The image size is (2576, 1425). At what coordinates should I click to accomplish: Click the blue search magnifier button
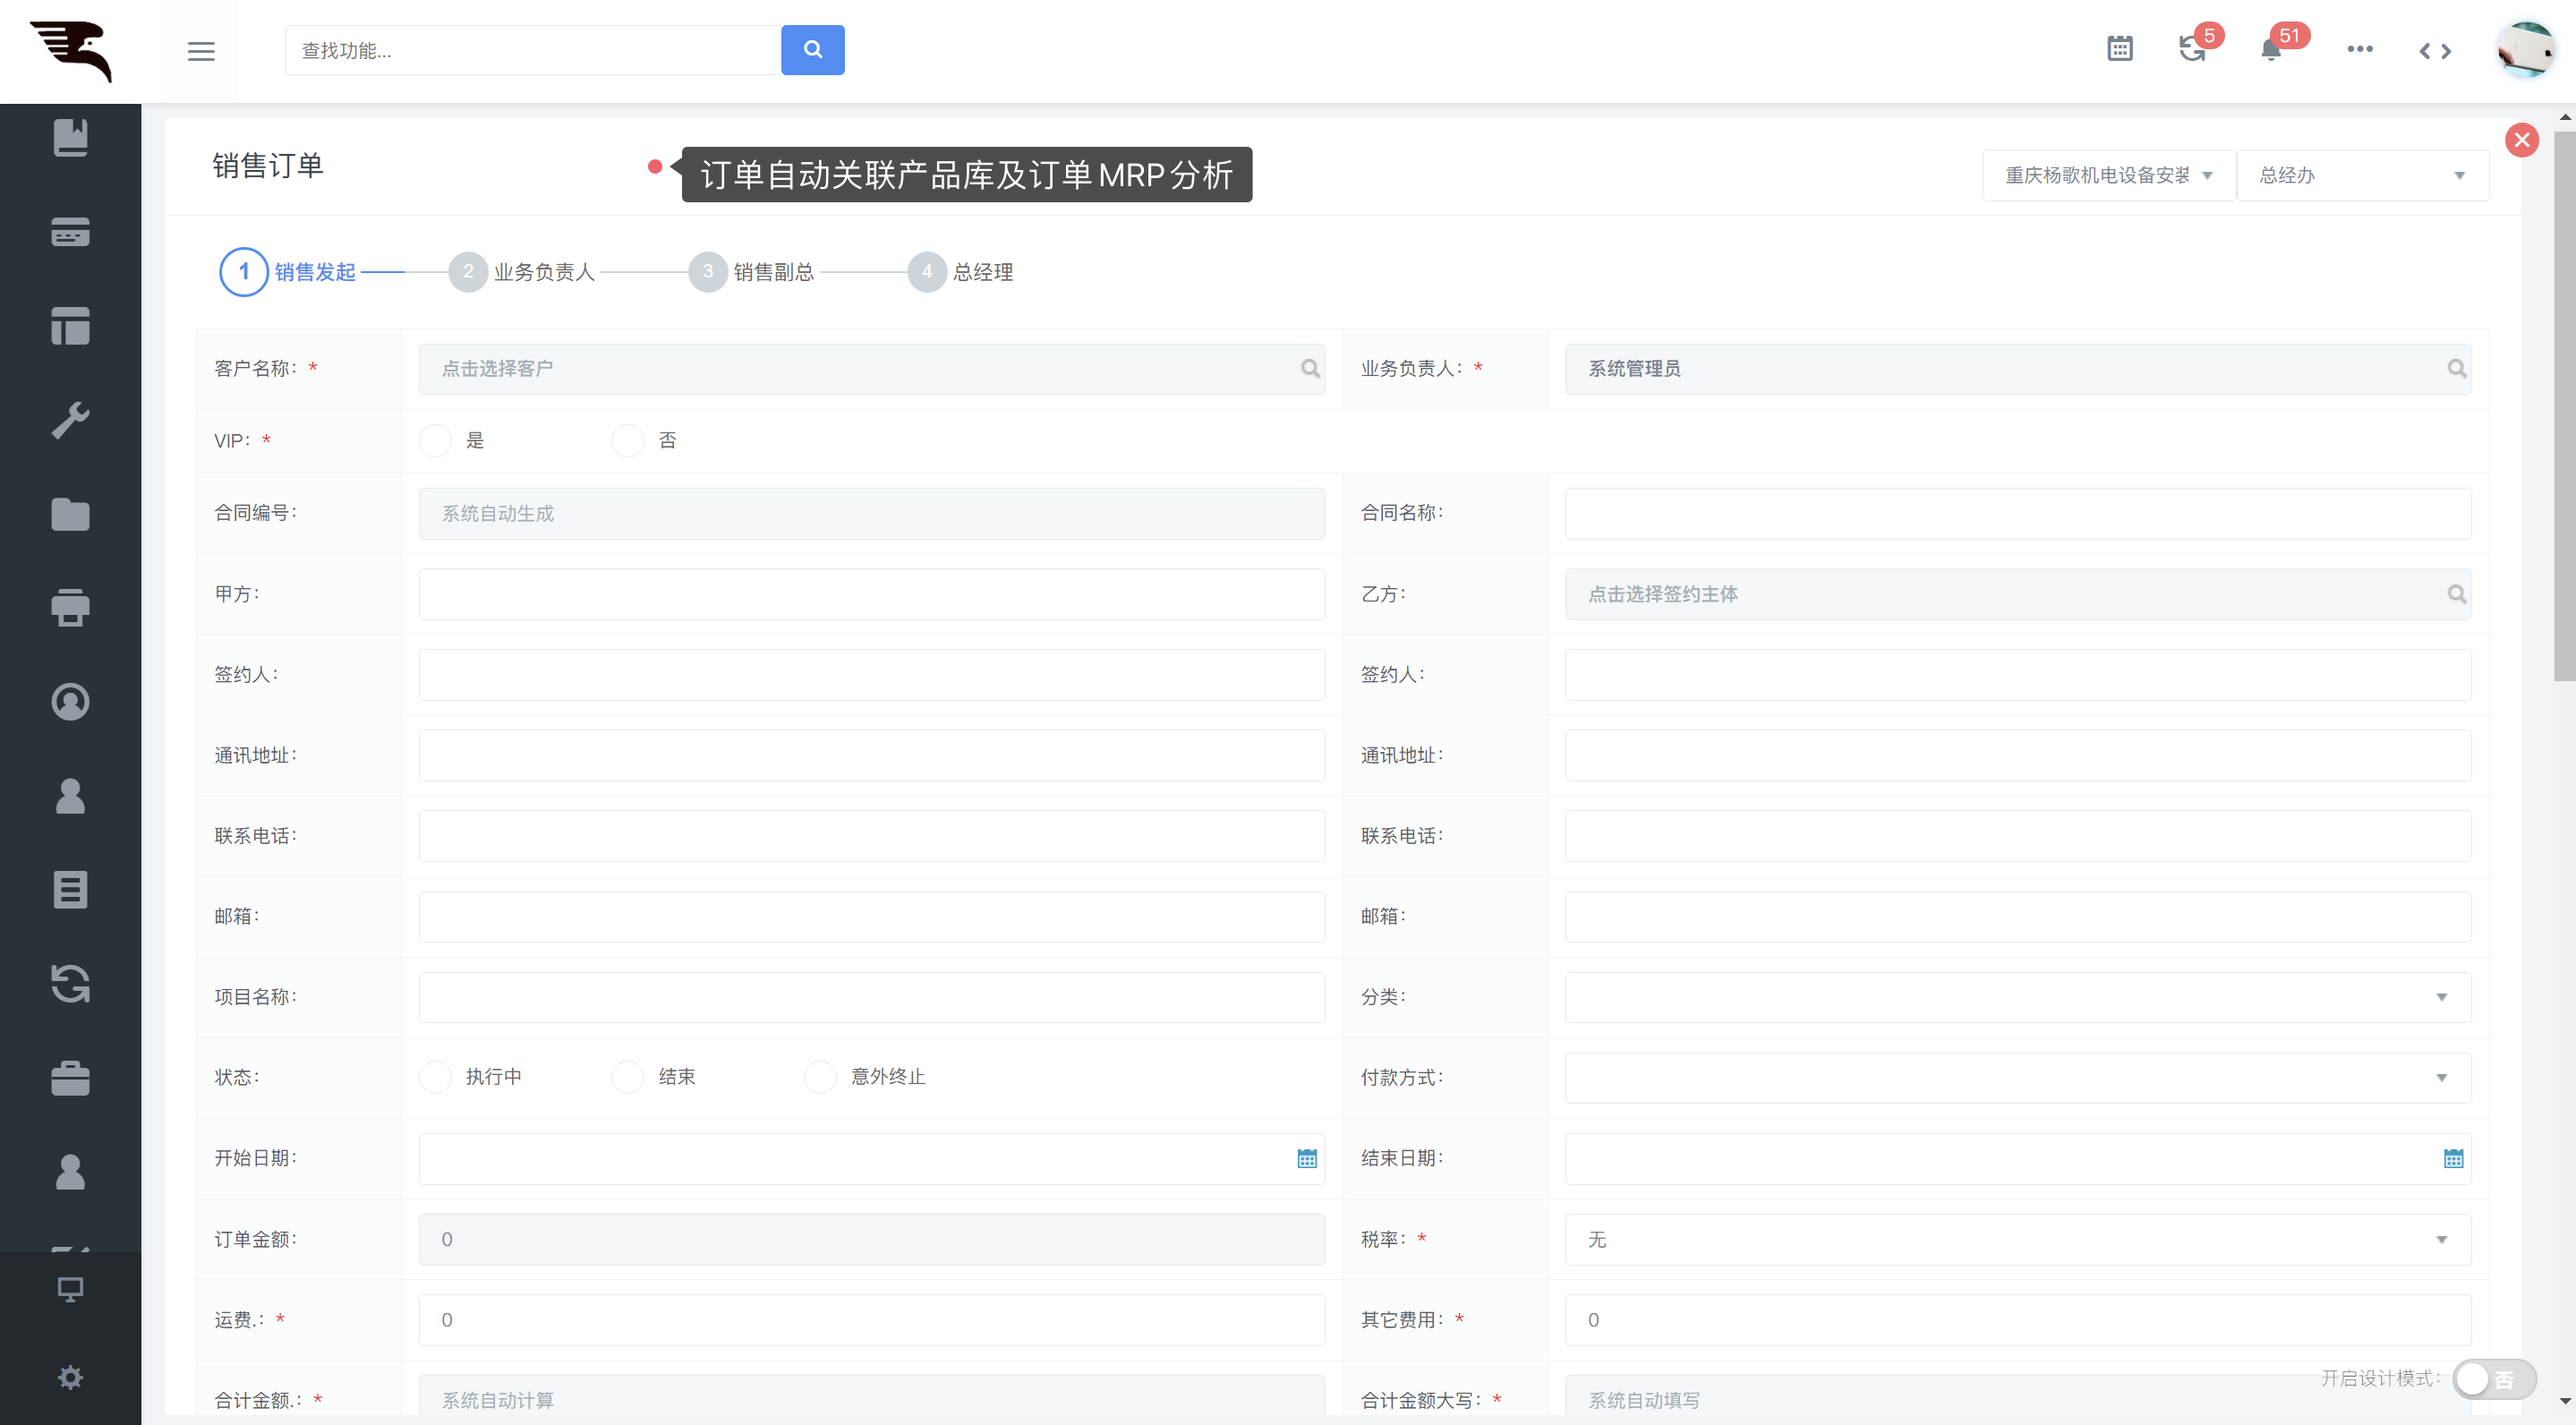coord(812,50)
